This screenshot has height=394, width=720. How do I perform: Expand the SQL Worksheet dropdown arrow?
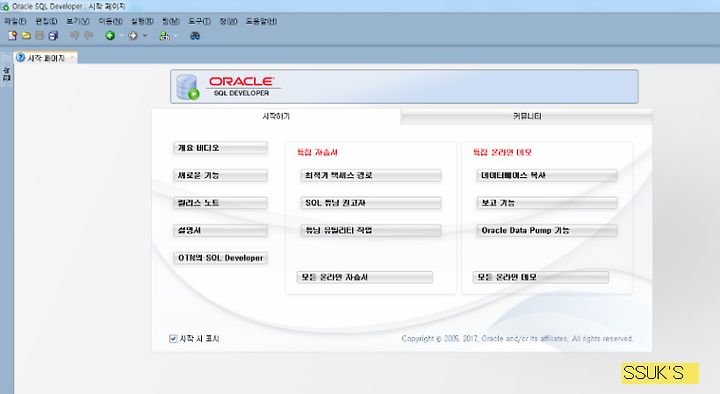click(x=176, y=36)
